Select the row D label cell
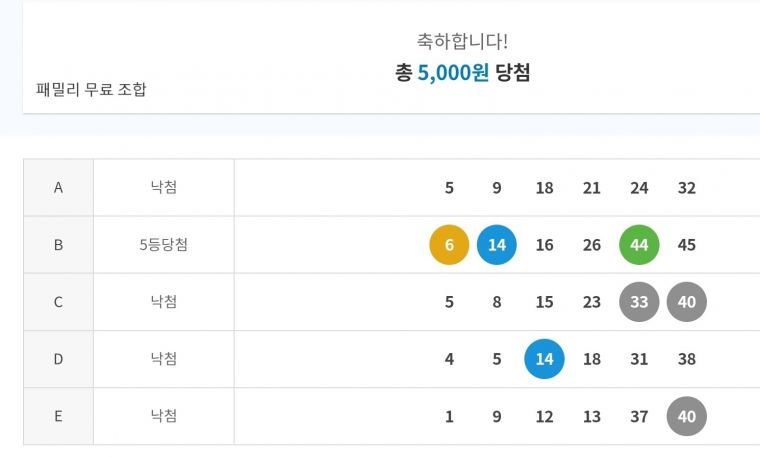This screenshot has height=457, width=760. tap(58, 359)
